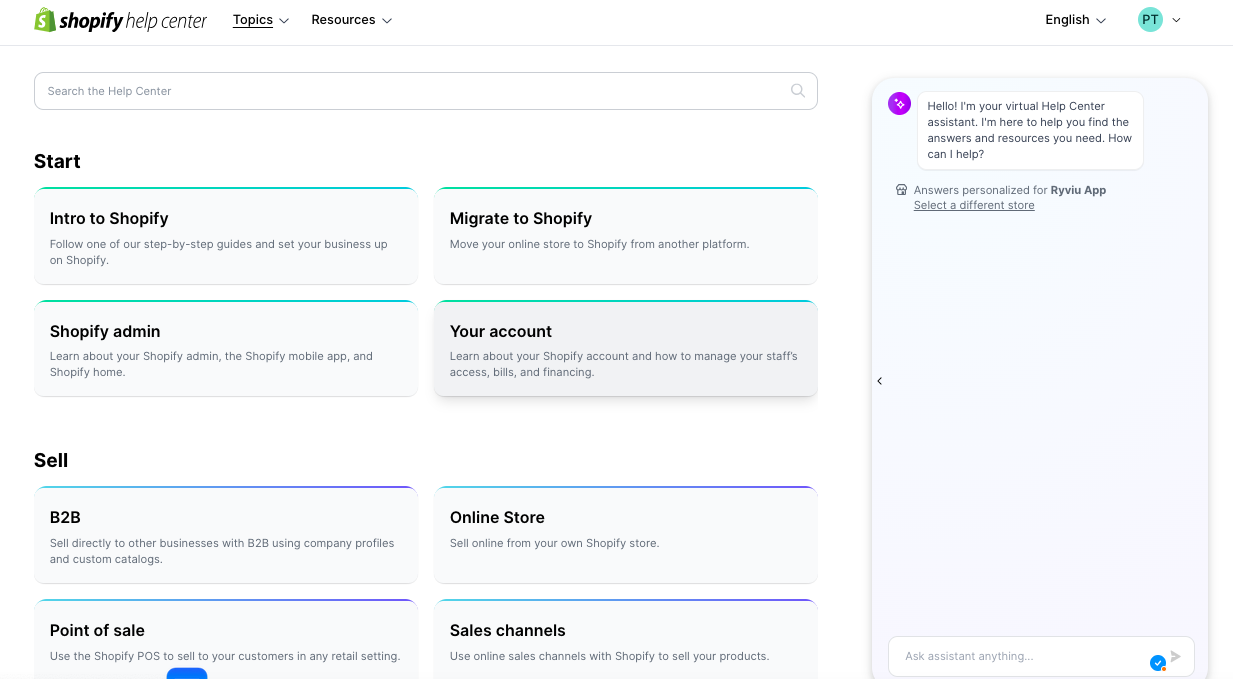Click the Sell section heading

coord(51,460)
